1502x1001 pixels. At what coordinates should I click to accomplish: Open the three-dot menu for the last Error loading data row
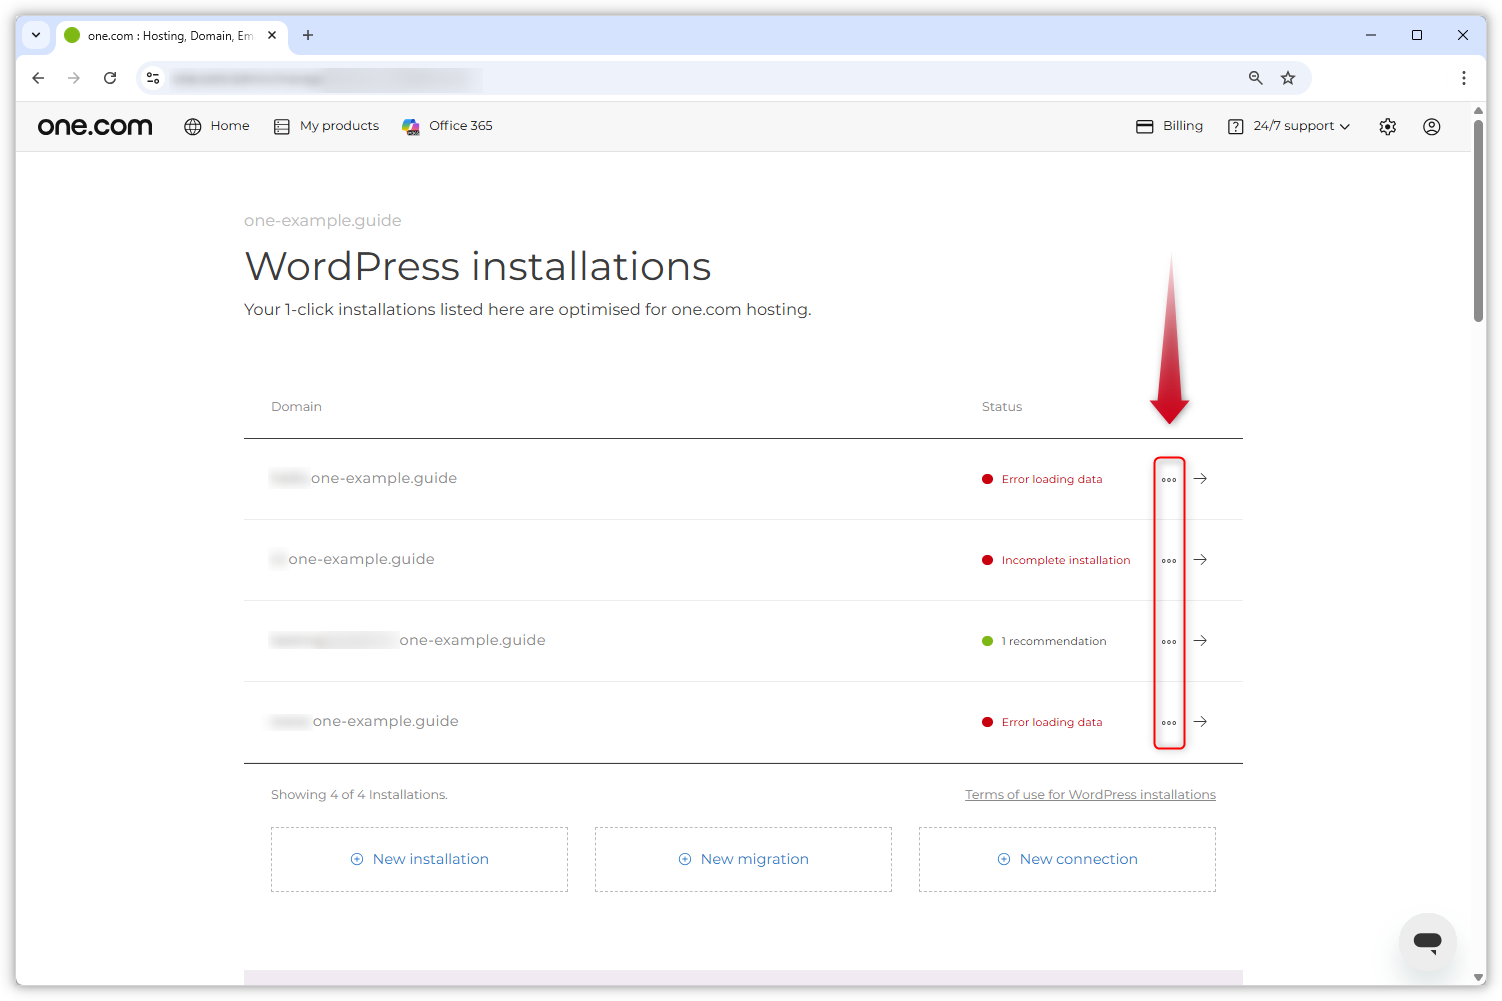(1169, 723)
